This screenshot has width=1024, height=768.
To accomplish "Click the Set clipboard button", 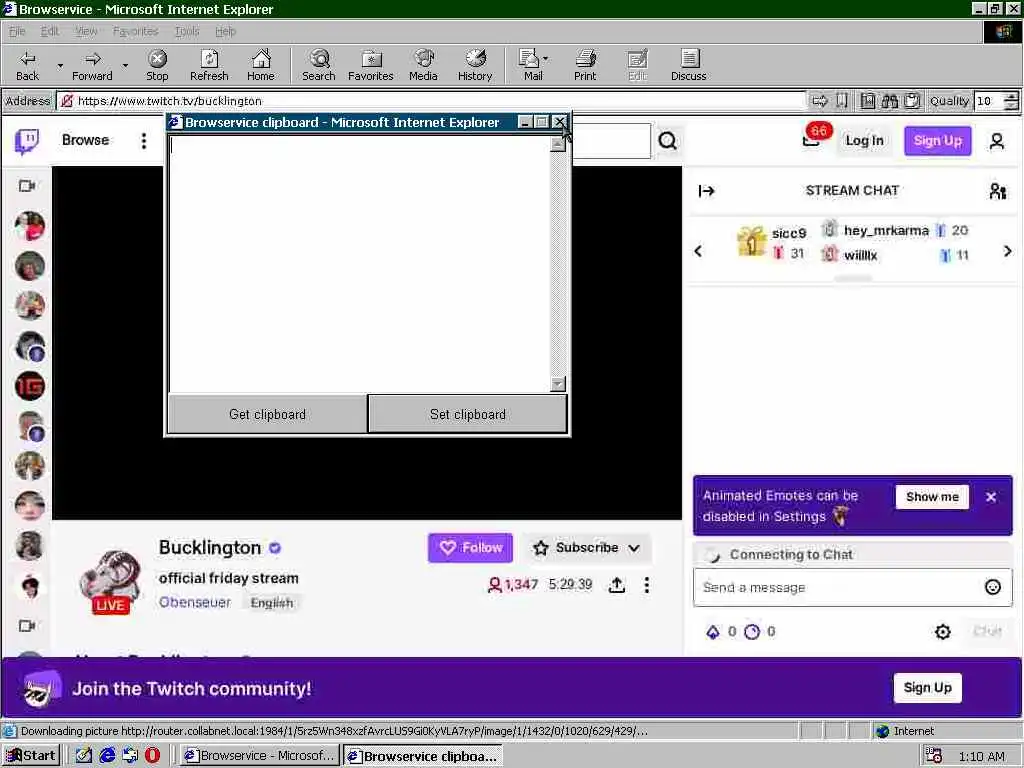I will click(468, 414).
